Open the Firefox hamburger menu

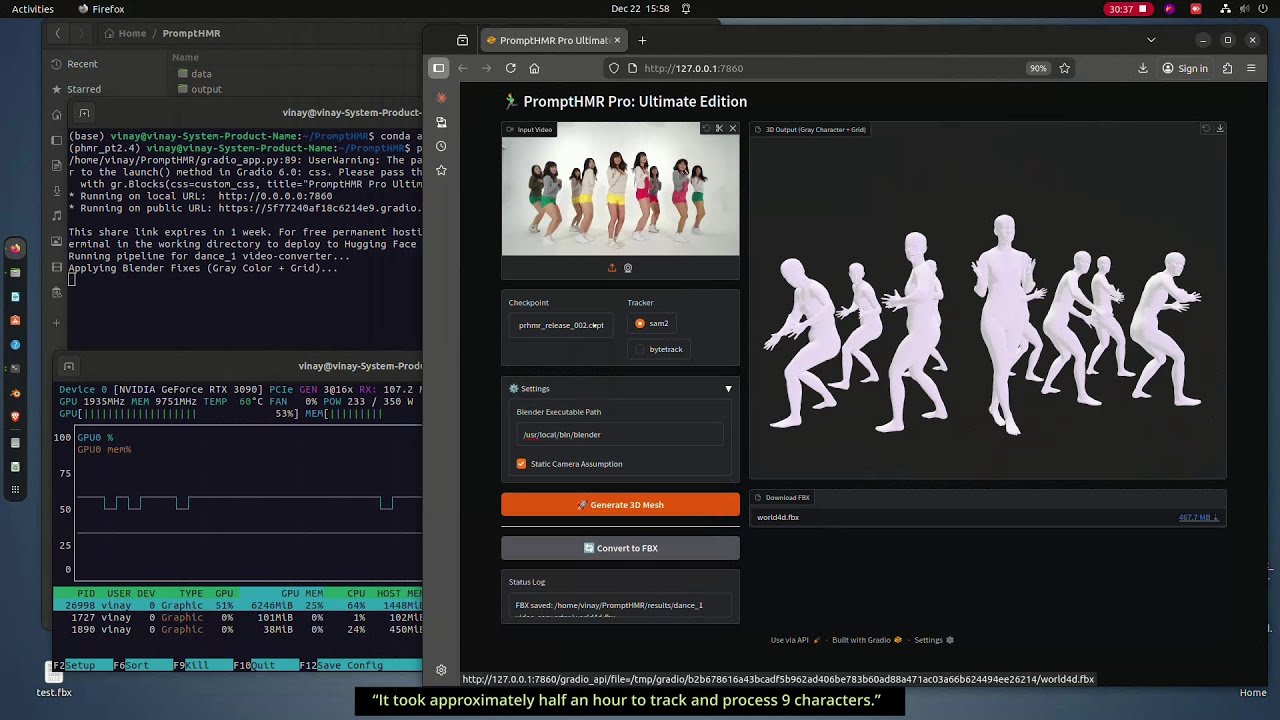(x=1252, y=68)
